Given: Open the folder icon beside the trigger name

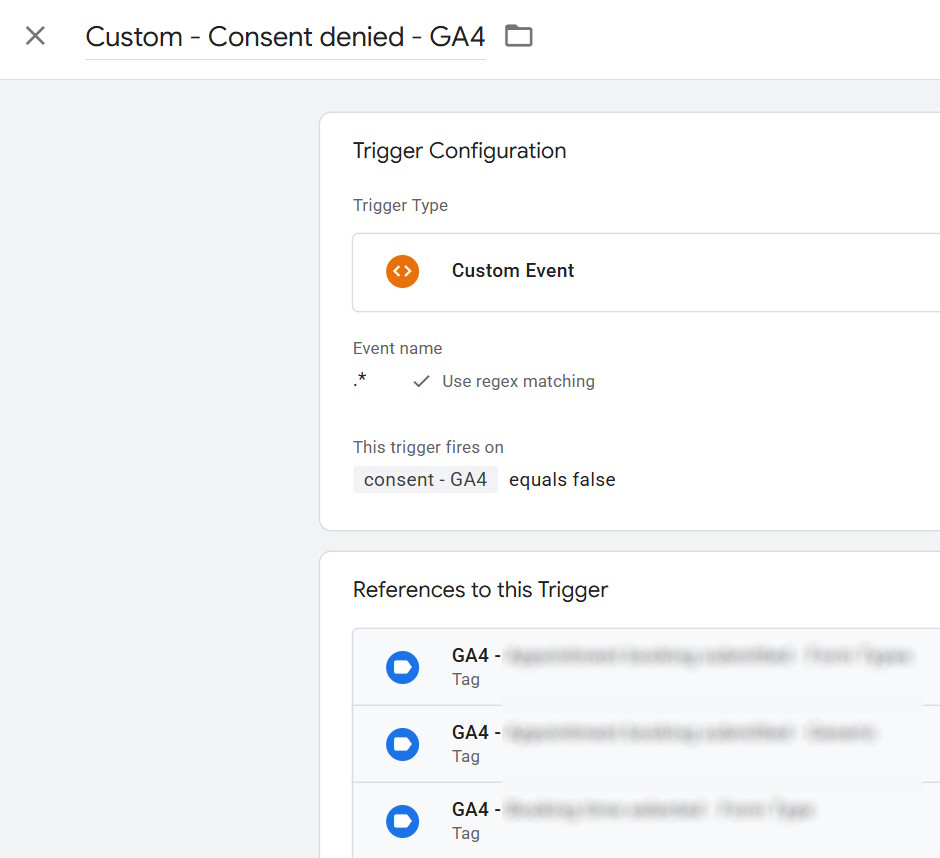Looking at the screenshot, I should 519,36.
